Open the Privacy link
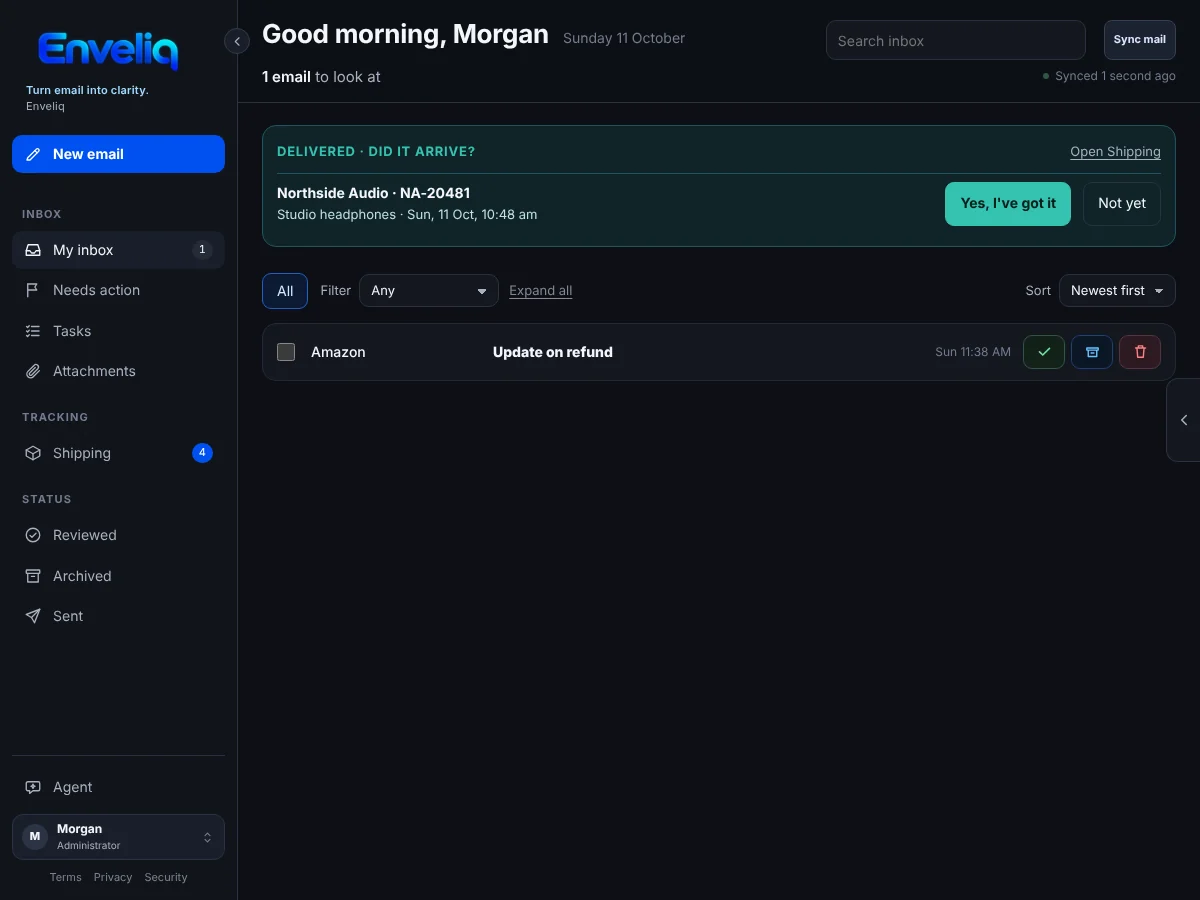 (x=113, y=877)
